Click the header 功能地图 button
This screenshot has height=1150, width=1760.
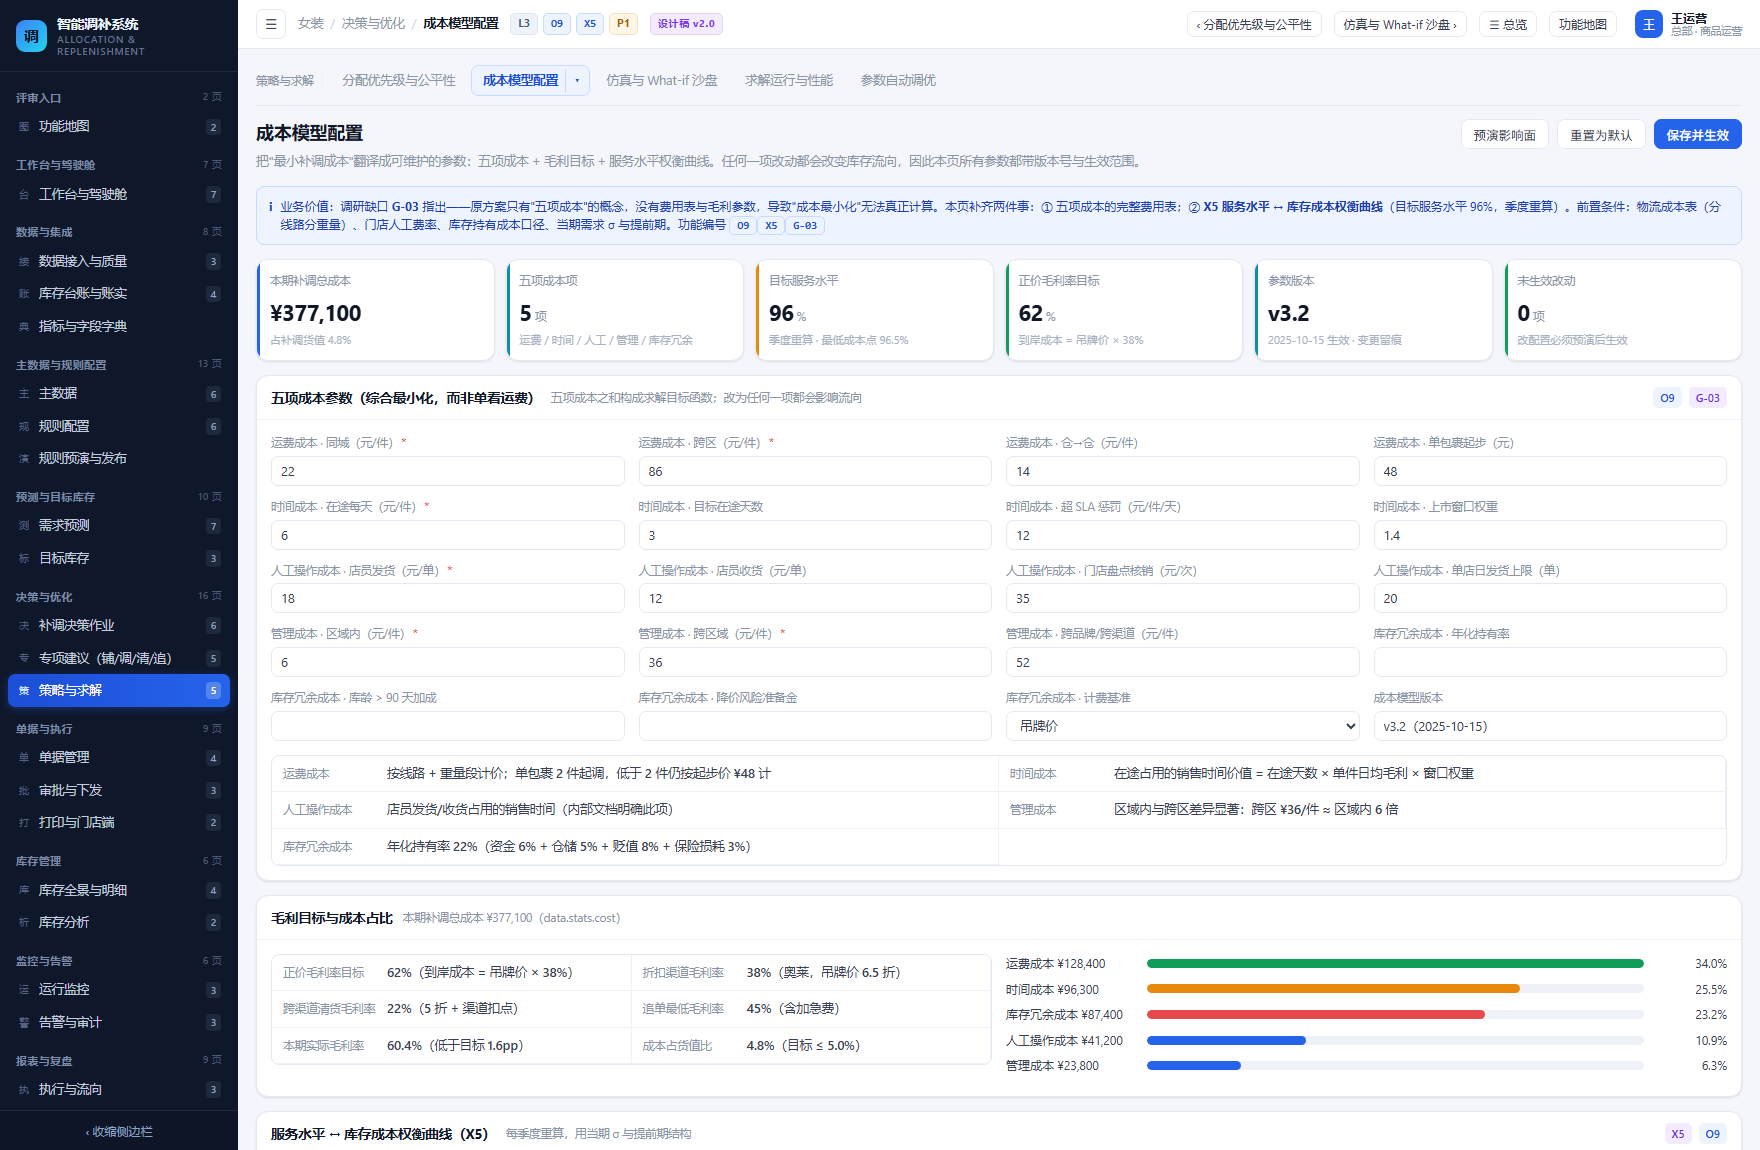[1583, 24]
